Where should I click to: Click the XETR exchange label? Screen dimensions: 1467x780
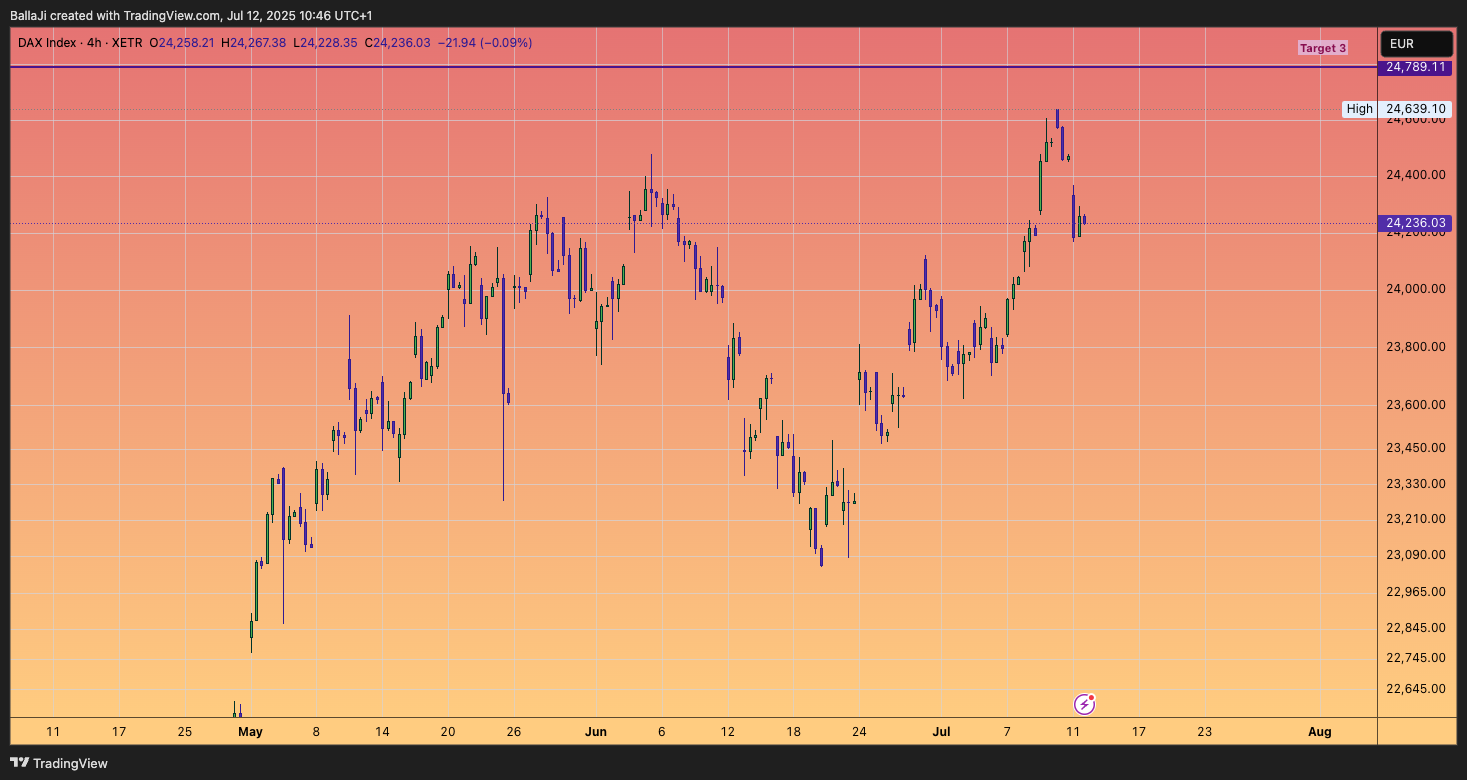126,43
